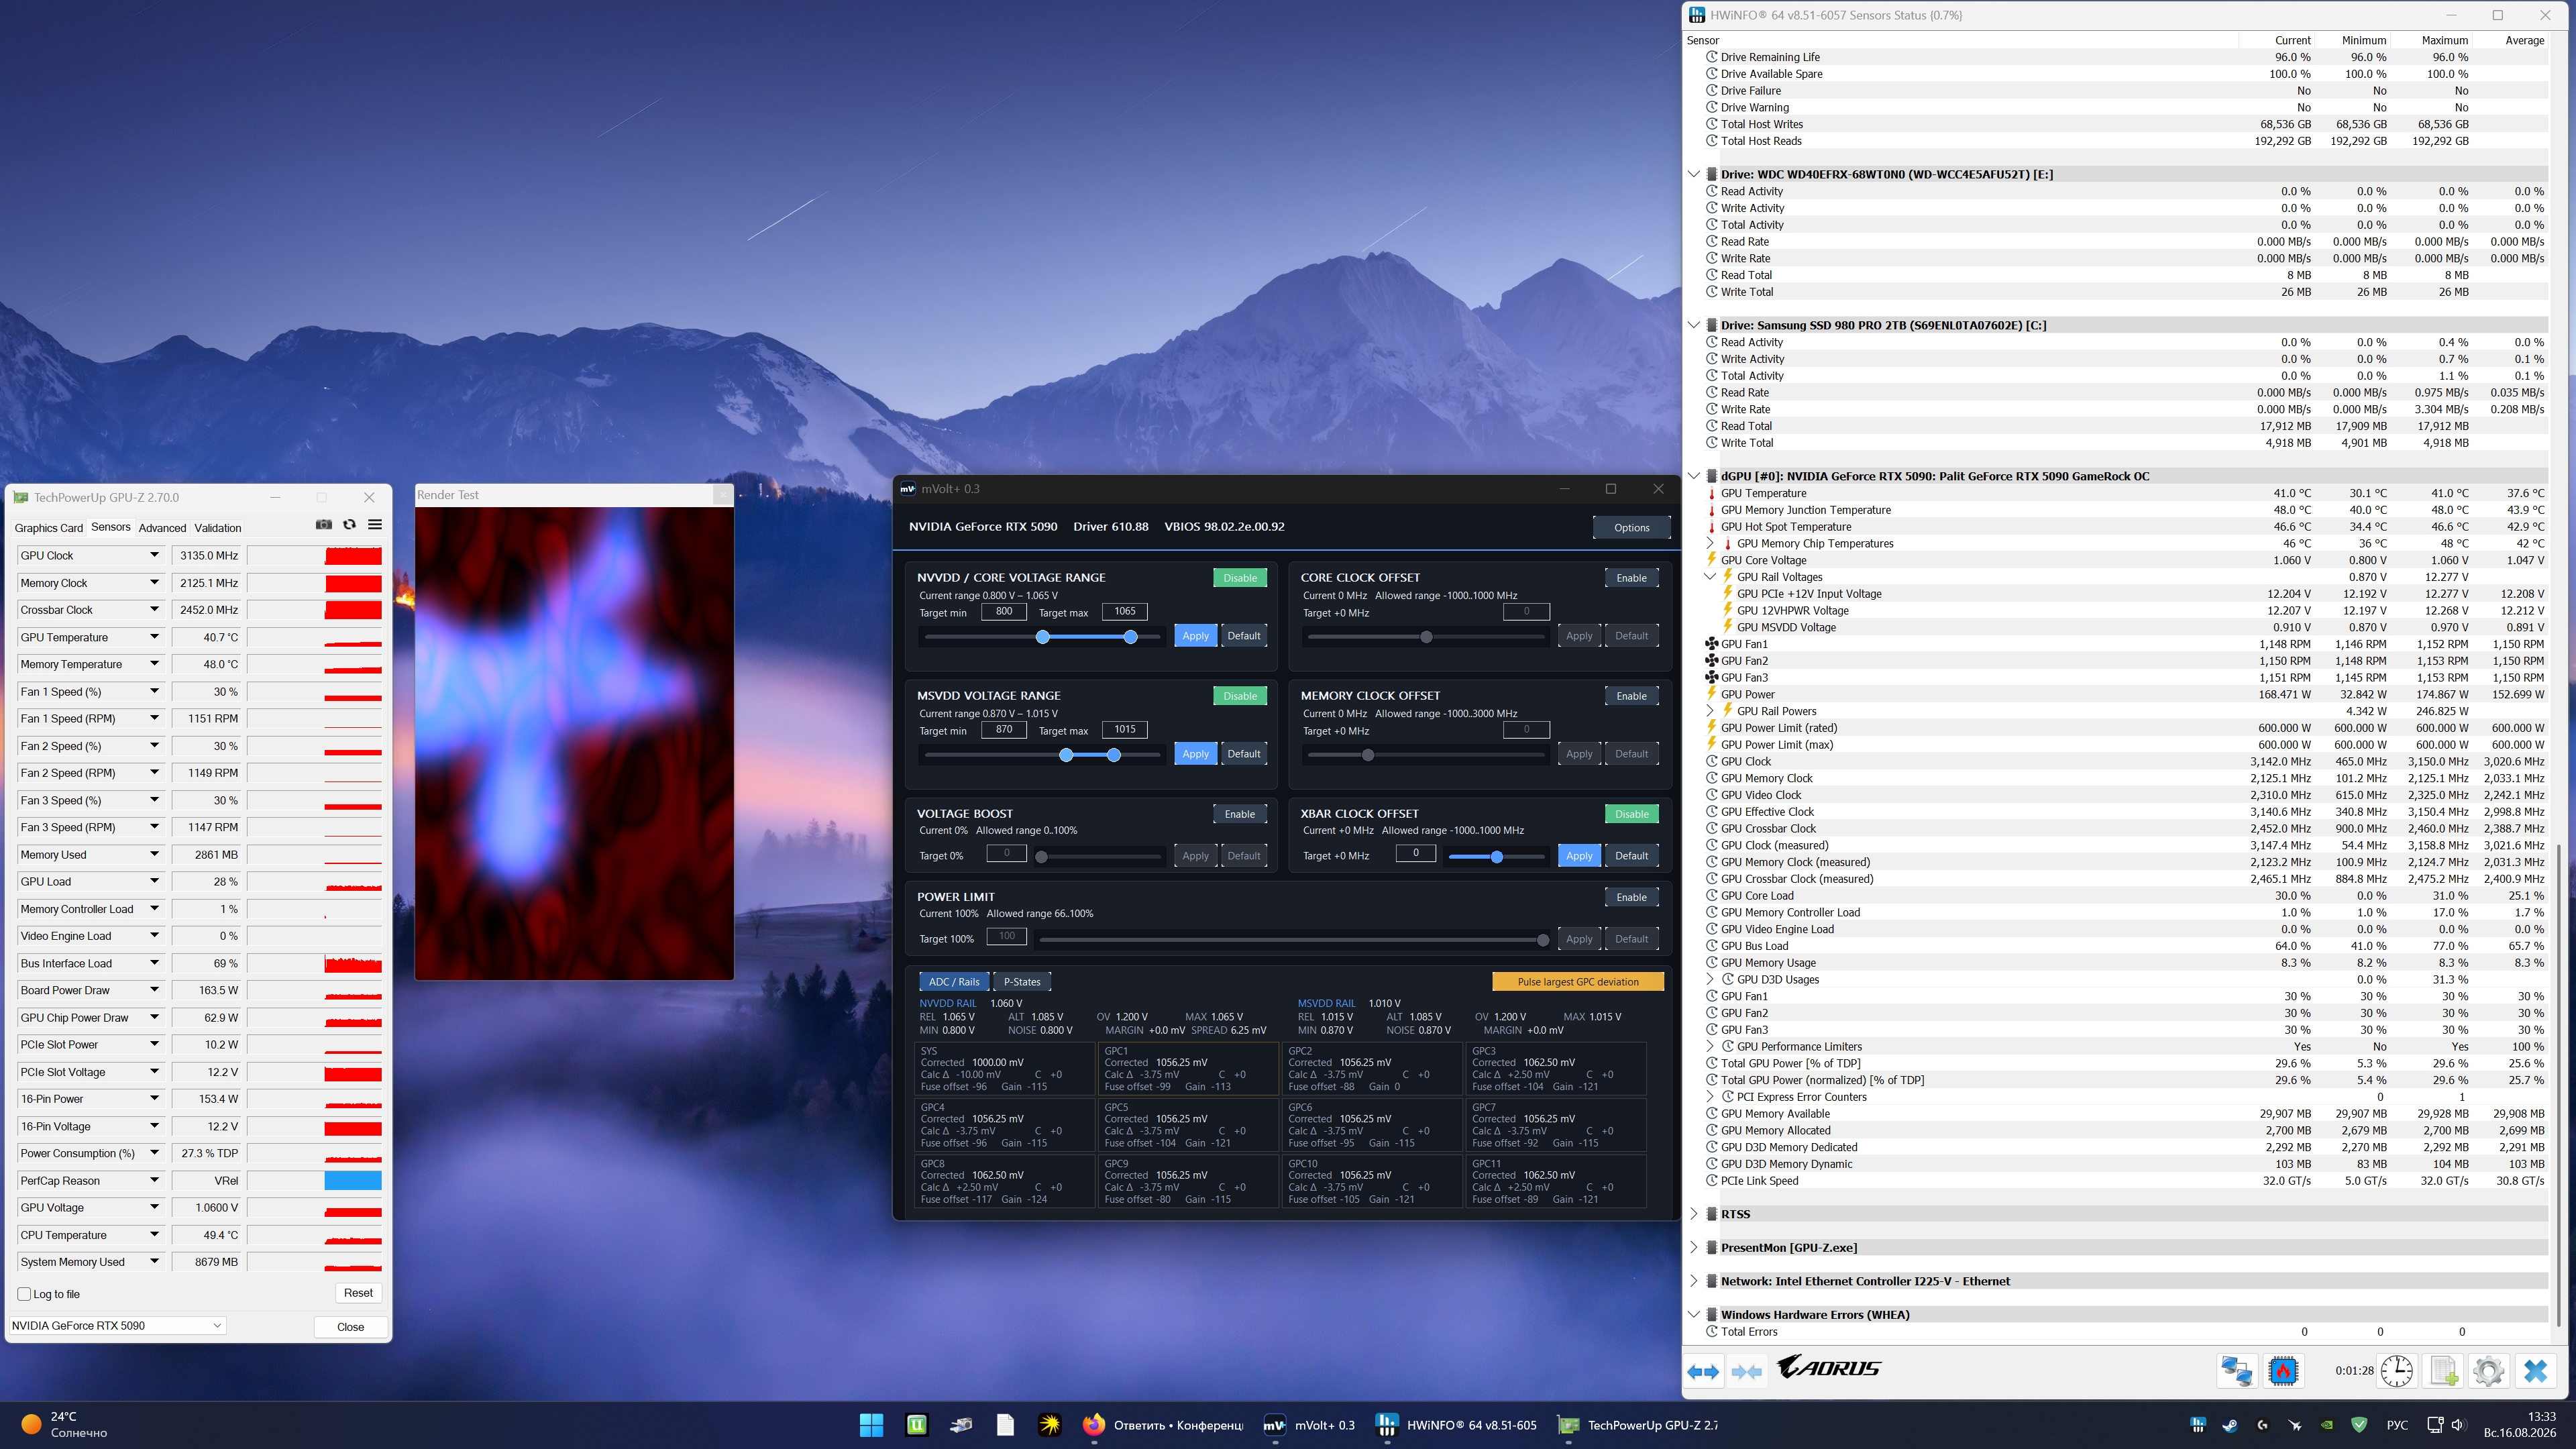
Task: Switch to the P-States tab
Action: click(x=1022, y=982)
